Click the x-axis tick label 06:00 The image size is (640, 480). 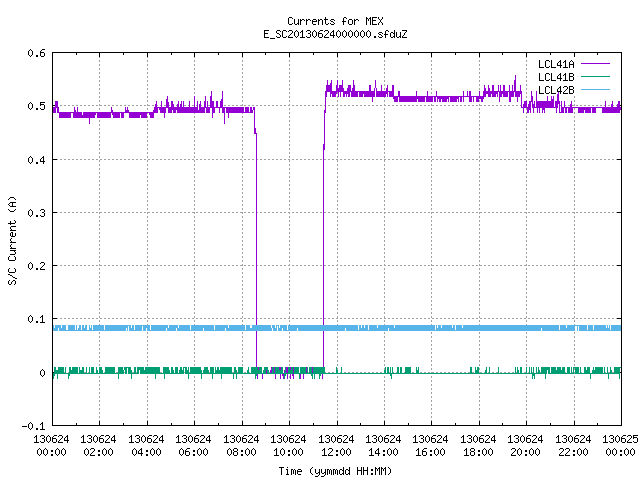(x=193, y=452)
